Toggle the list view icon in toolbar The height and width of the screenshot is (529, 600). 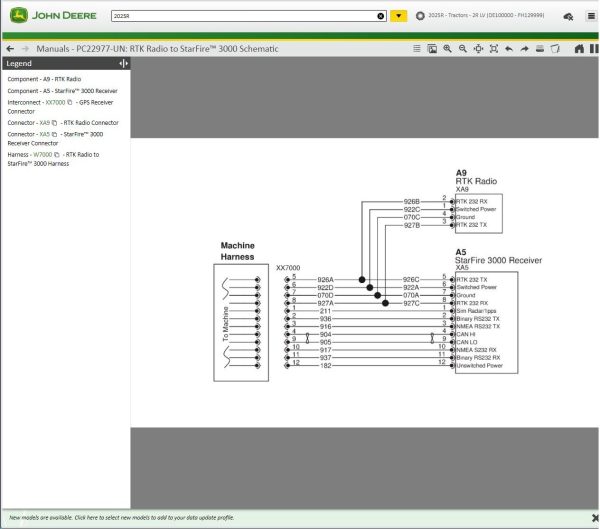417,49
